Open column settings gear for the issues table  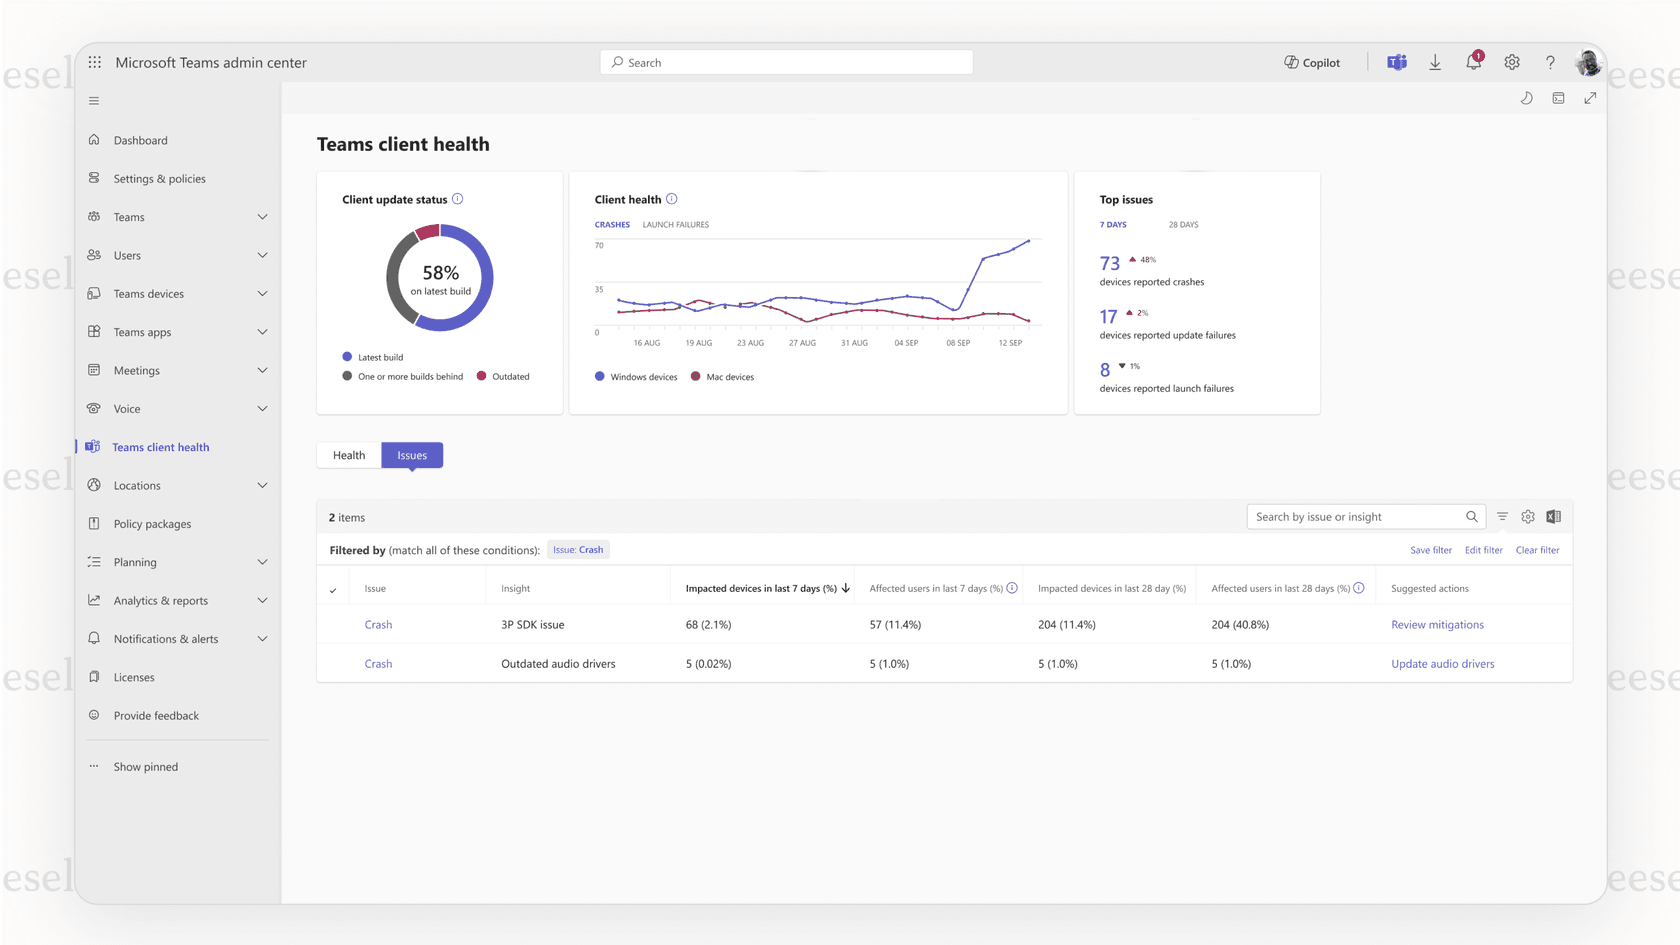1527,516
